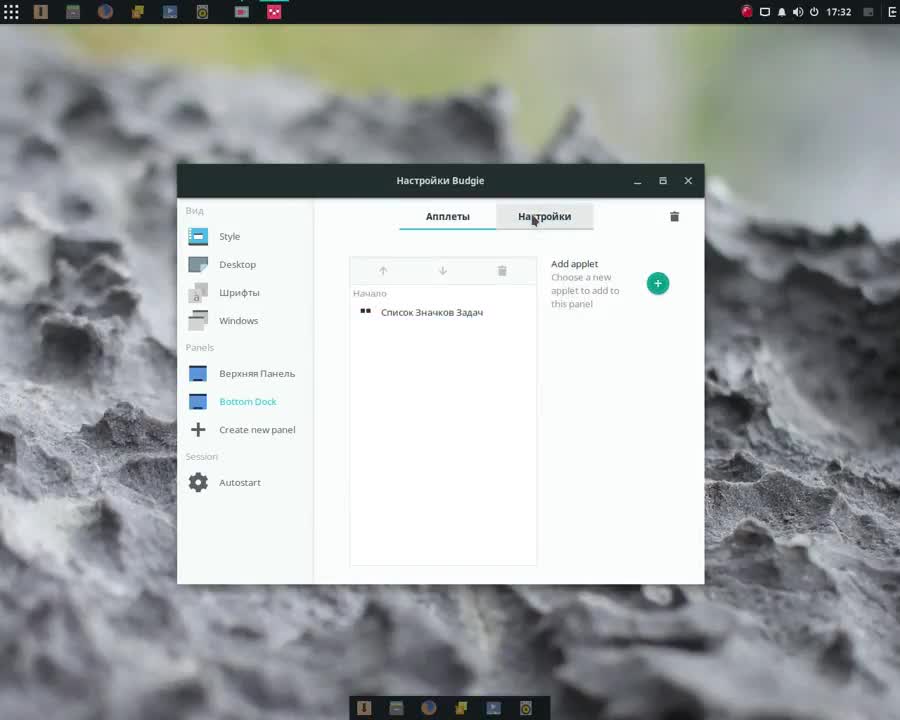Open sticky notes from bottom dock

tap(461, 708)
